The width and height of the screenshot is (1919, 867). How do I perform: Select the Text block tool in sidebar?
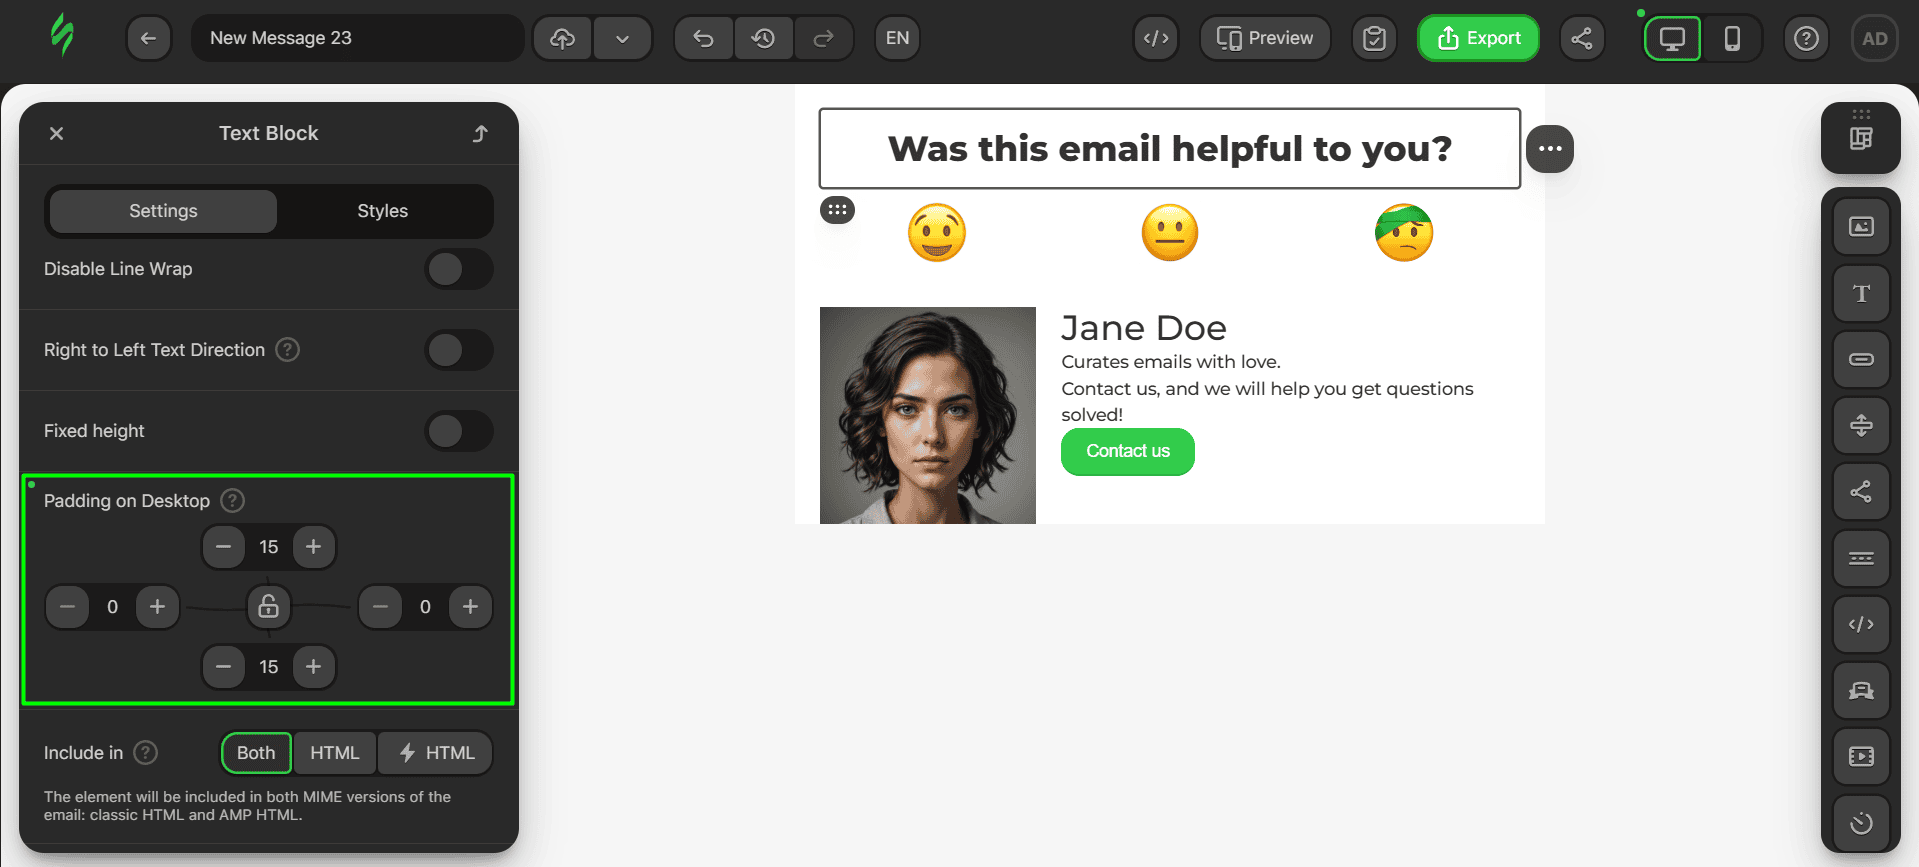[1860, 294]
